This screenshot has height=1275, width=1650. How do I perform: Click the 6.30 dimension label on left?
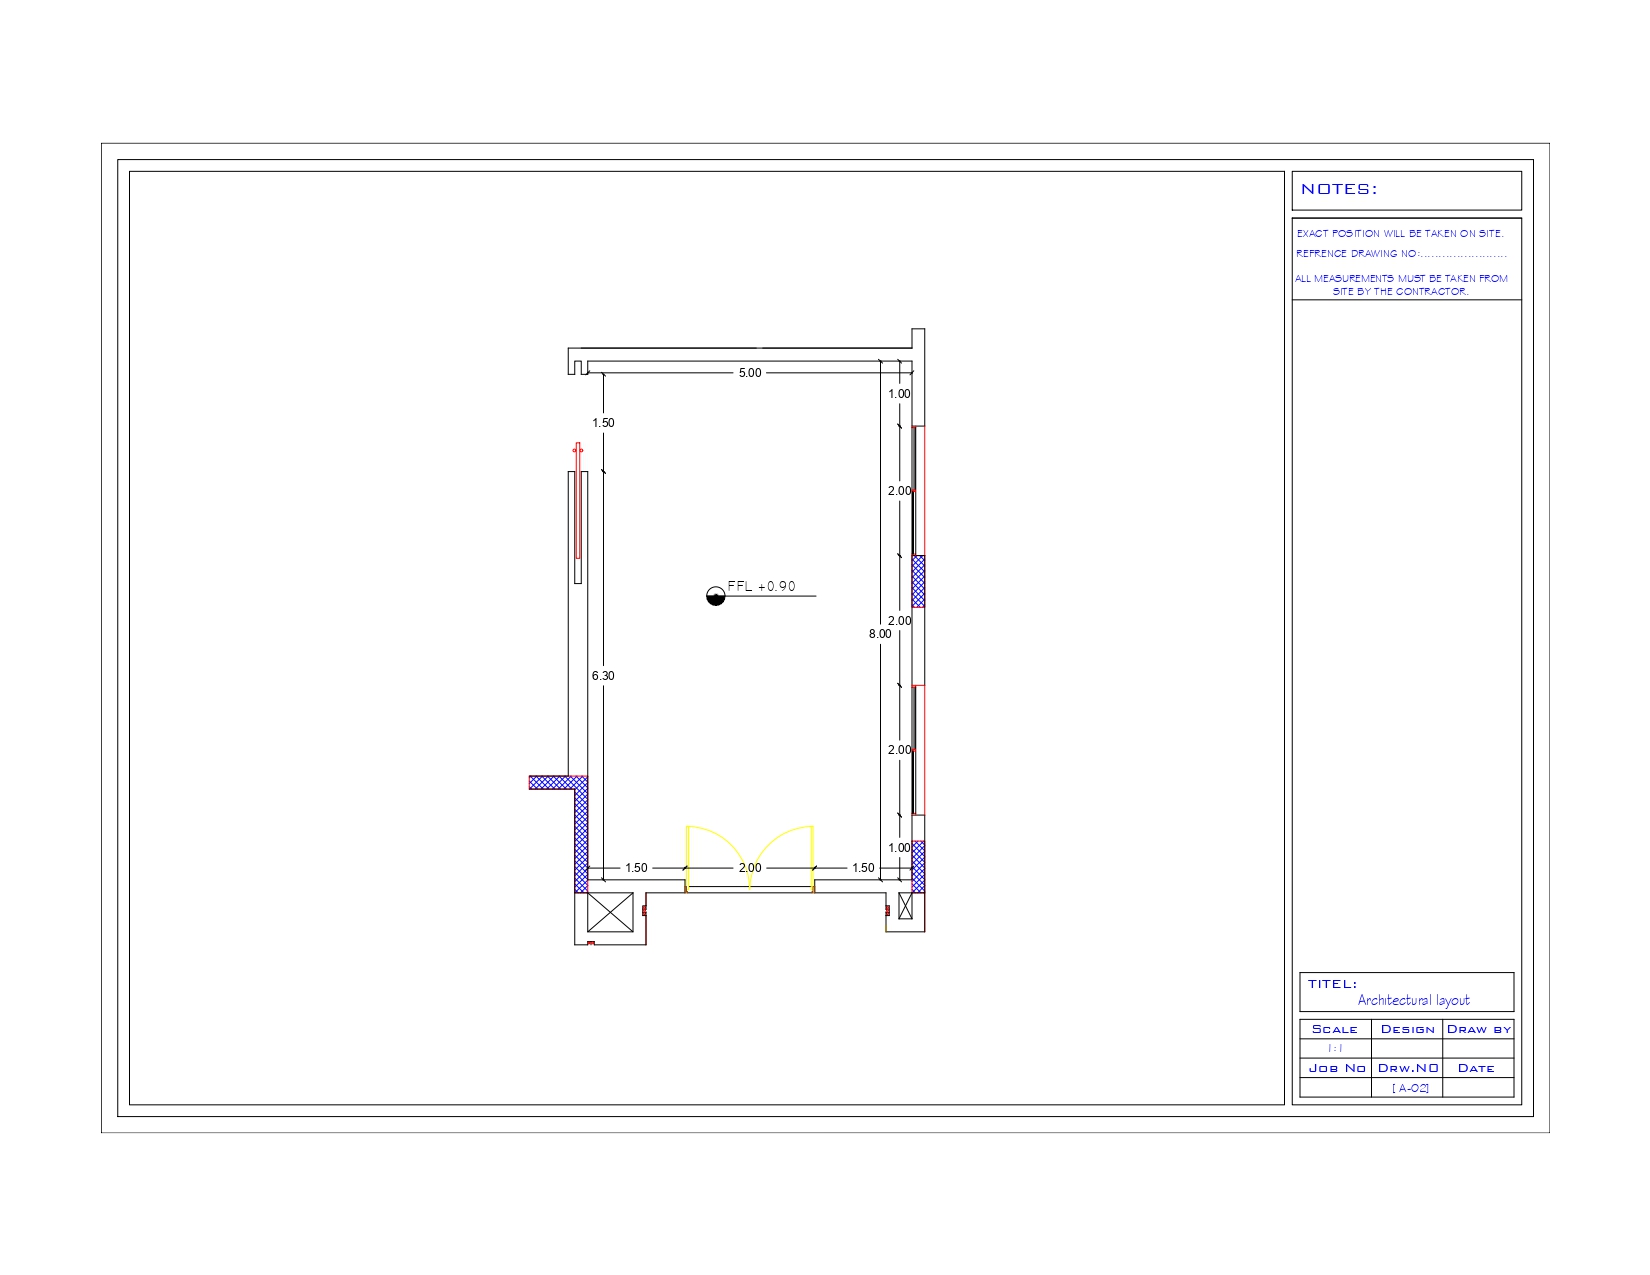[x=603, y=677]
